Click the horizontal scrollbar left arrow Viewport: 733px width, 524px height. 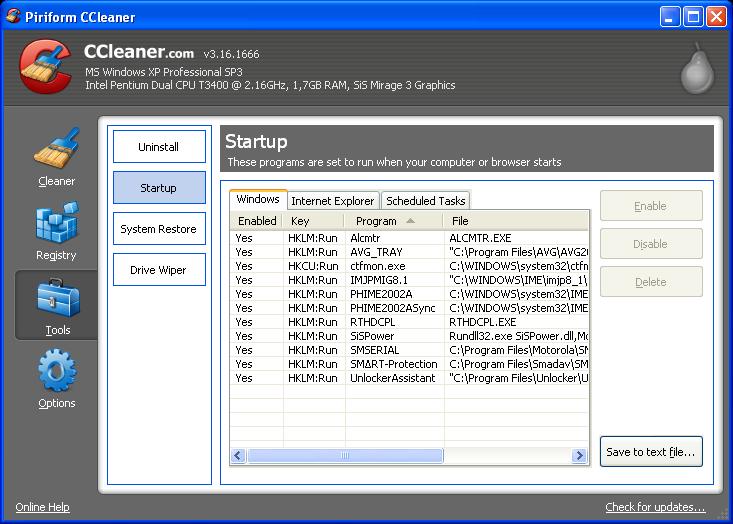pyautogui.click(x=238, y=455)
